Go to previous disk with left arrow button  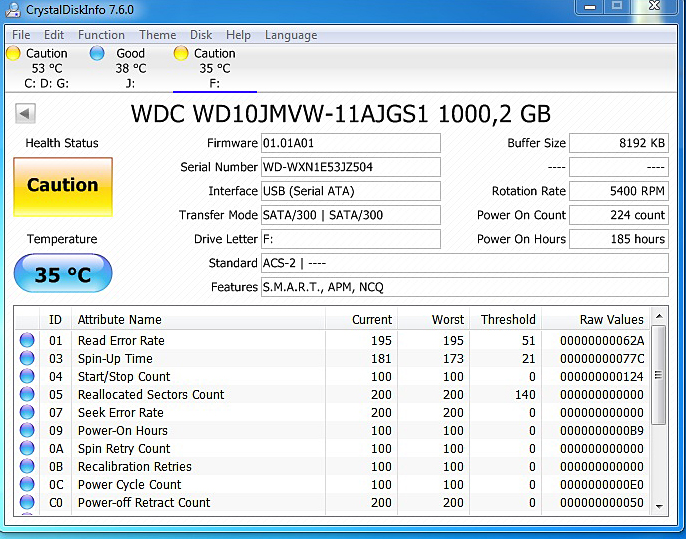click(x=25, y=114)
